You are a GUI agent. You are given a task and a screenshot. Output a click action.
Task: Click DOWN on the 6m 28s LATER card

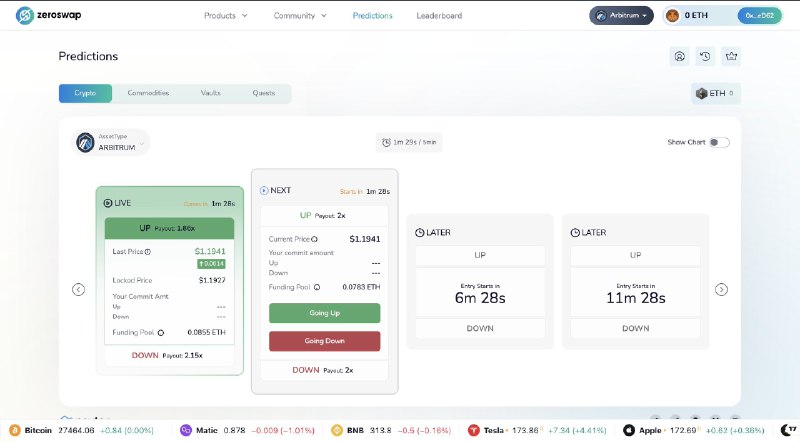[480, 329]
